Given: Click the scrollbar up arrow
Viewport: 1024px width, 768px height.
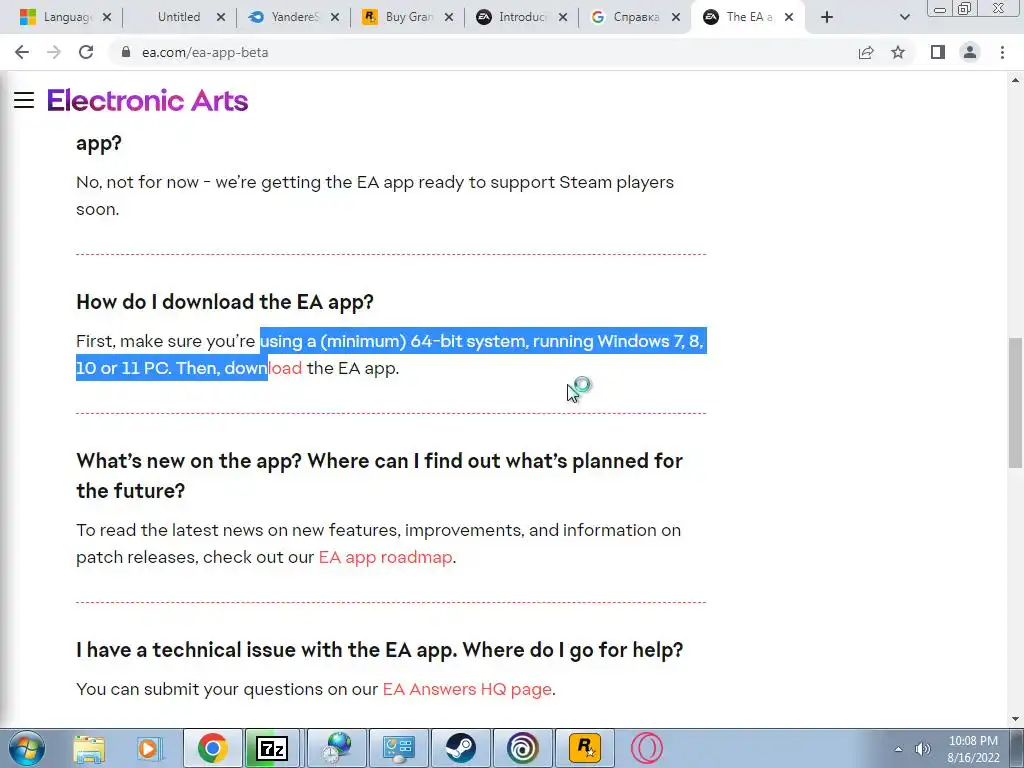Looking at the screenshot, I should coord(1015,80).
